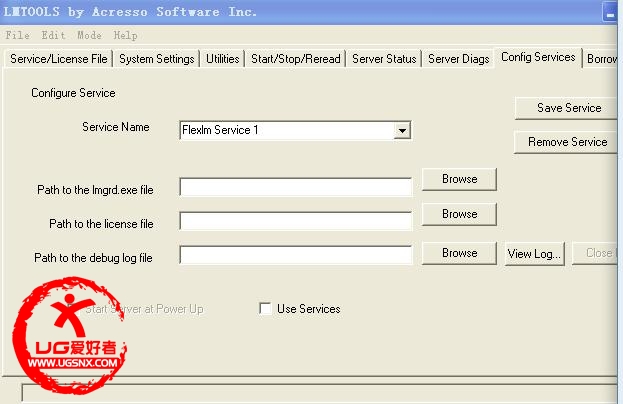Select the Config Services tab

point(538,57)
